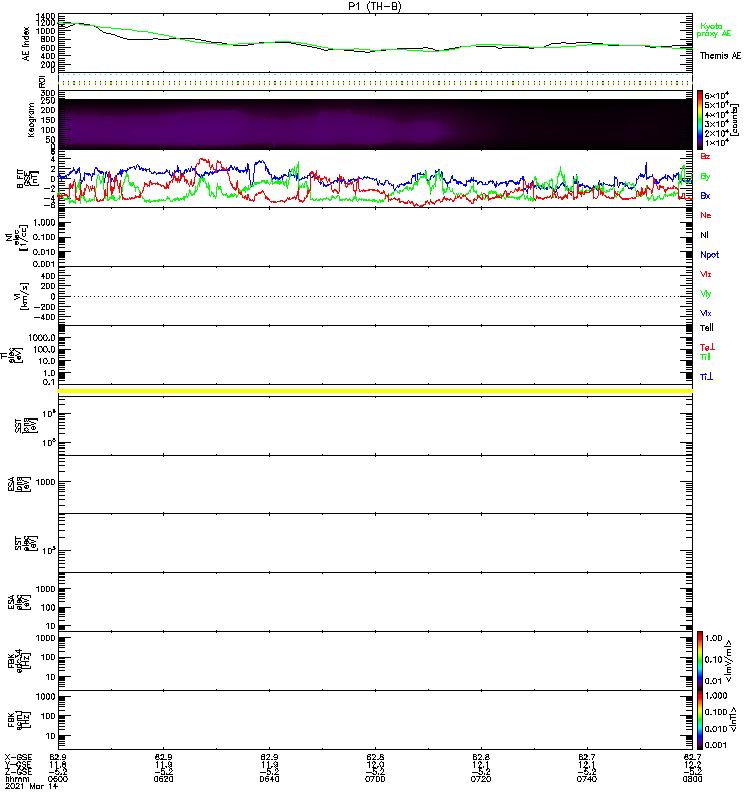Click the keogram counts color bar

pos(701,120)
